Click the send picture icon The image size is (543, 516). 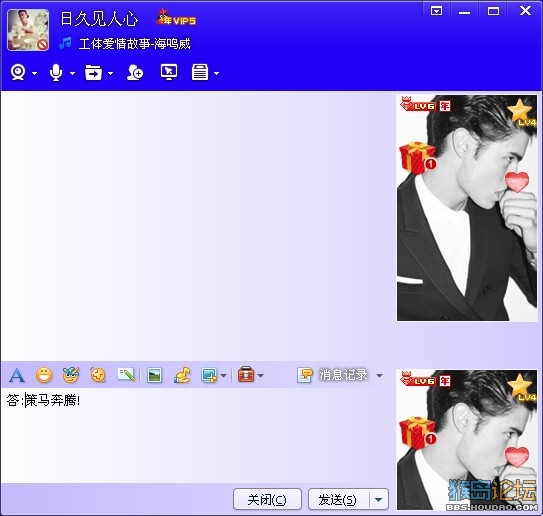point(154,375)
